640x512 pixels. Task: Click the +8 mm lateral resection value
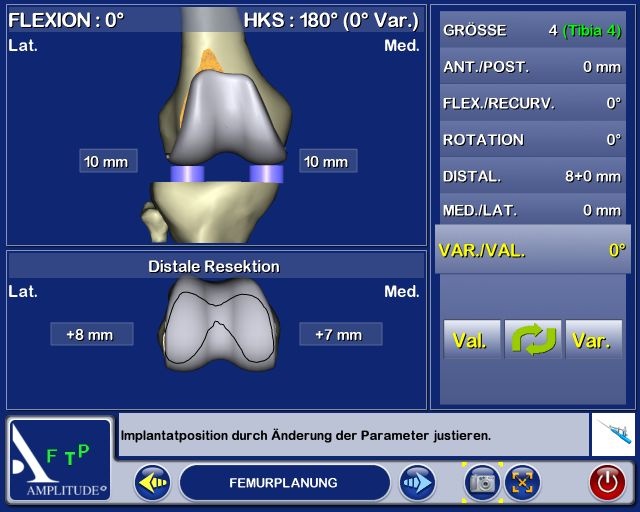(x=92, y=334)
